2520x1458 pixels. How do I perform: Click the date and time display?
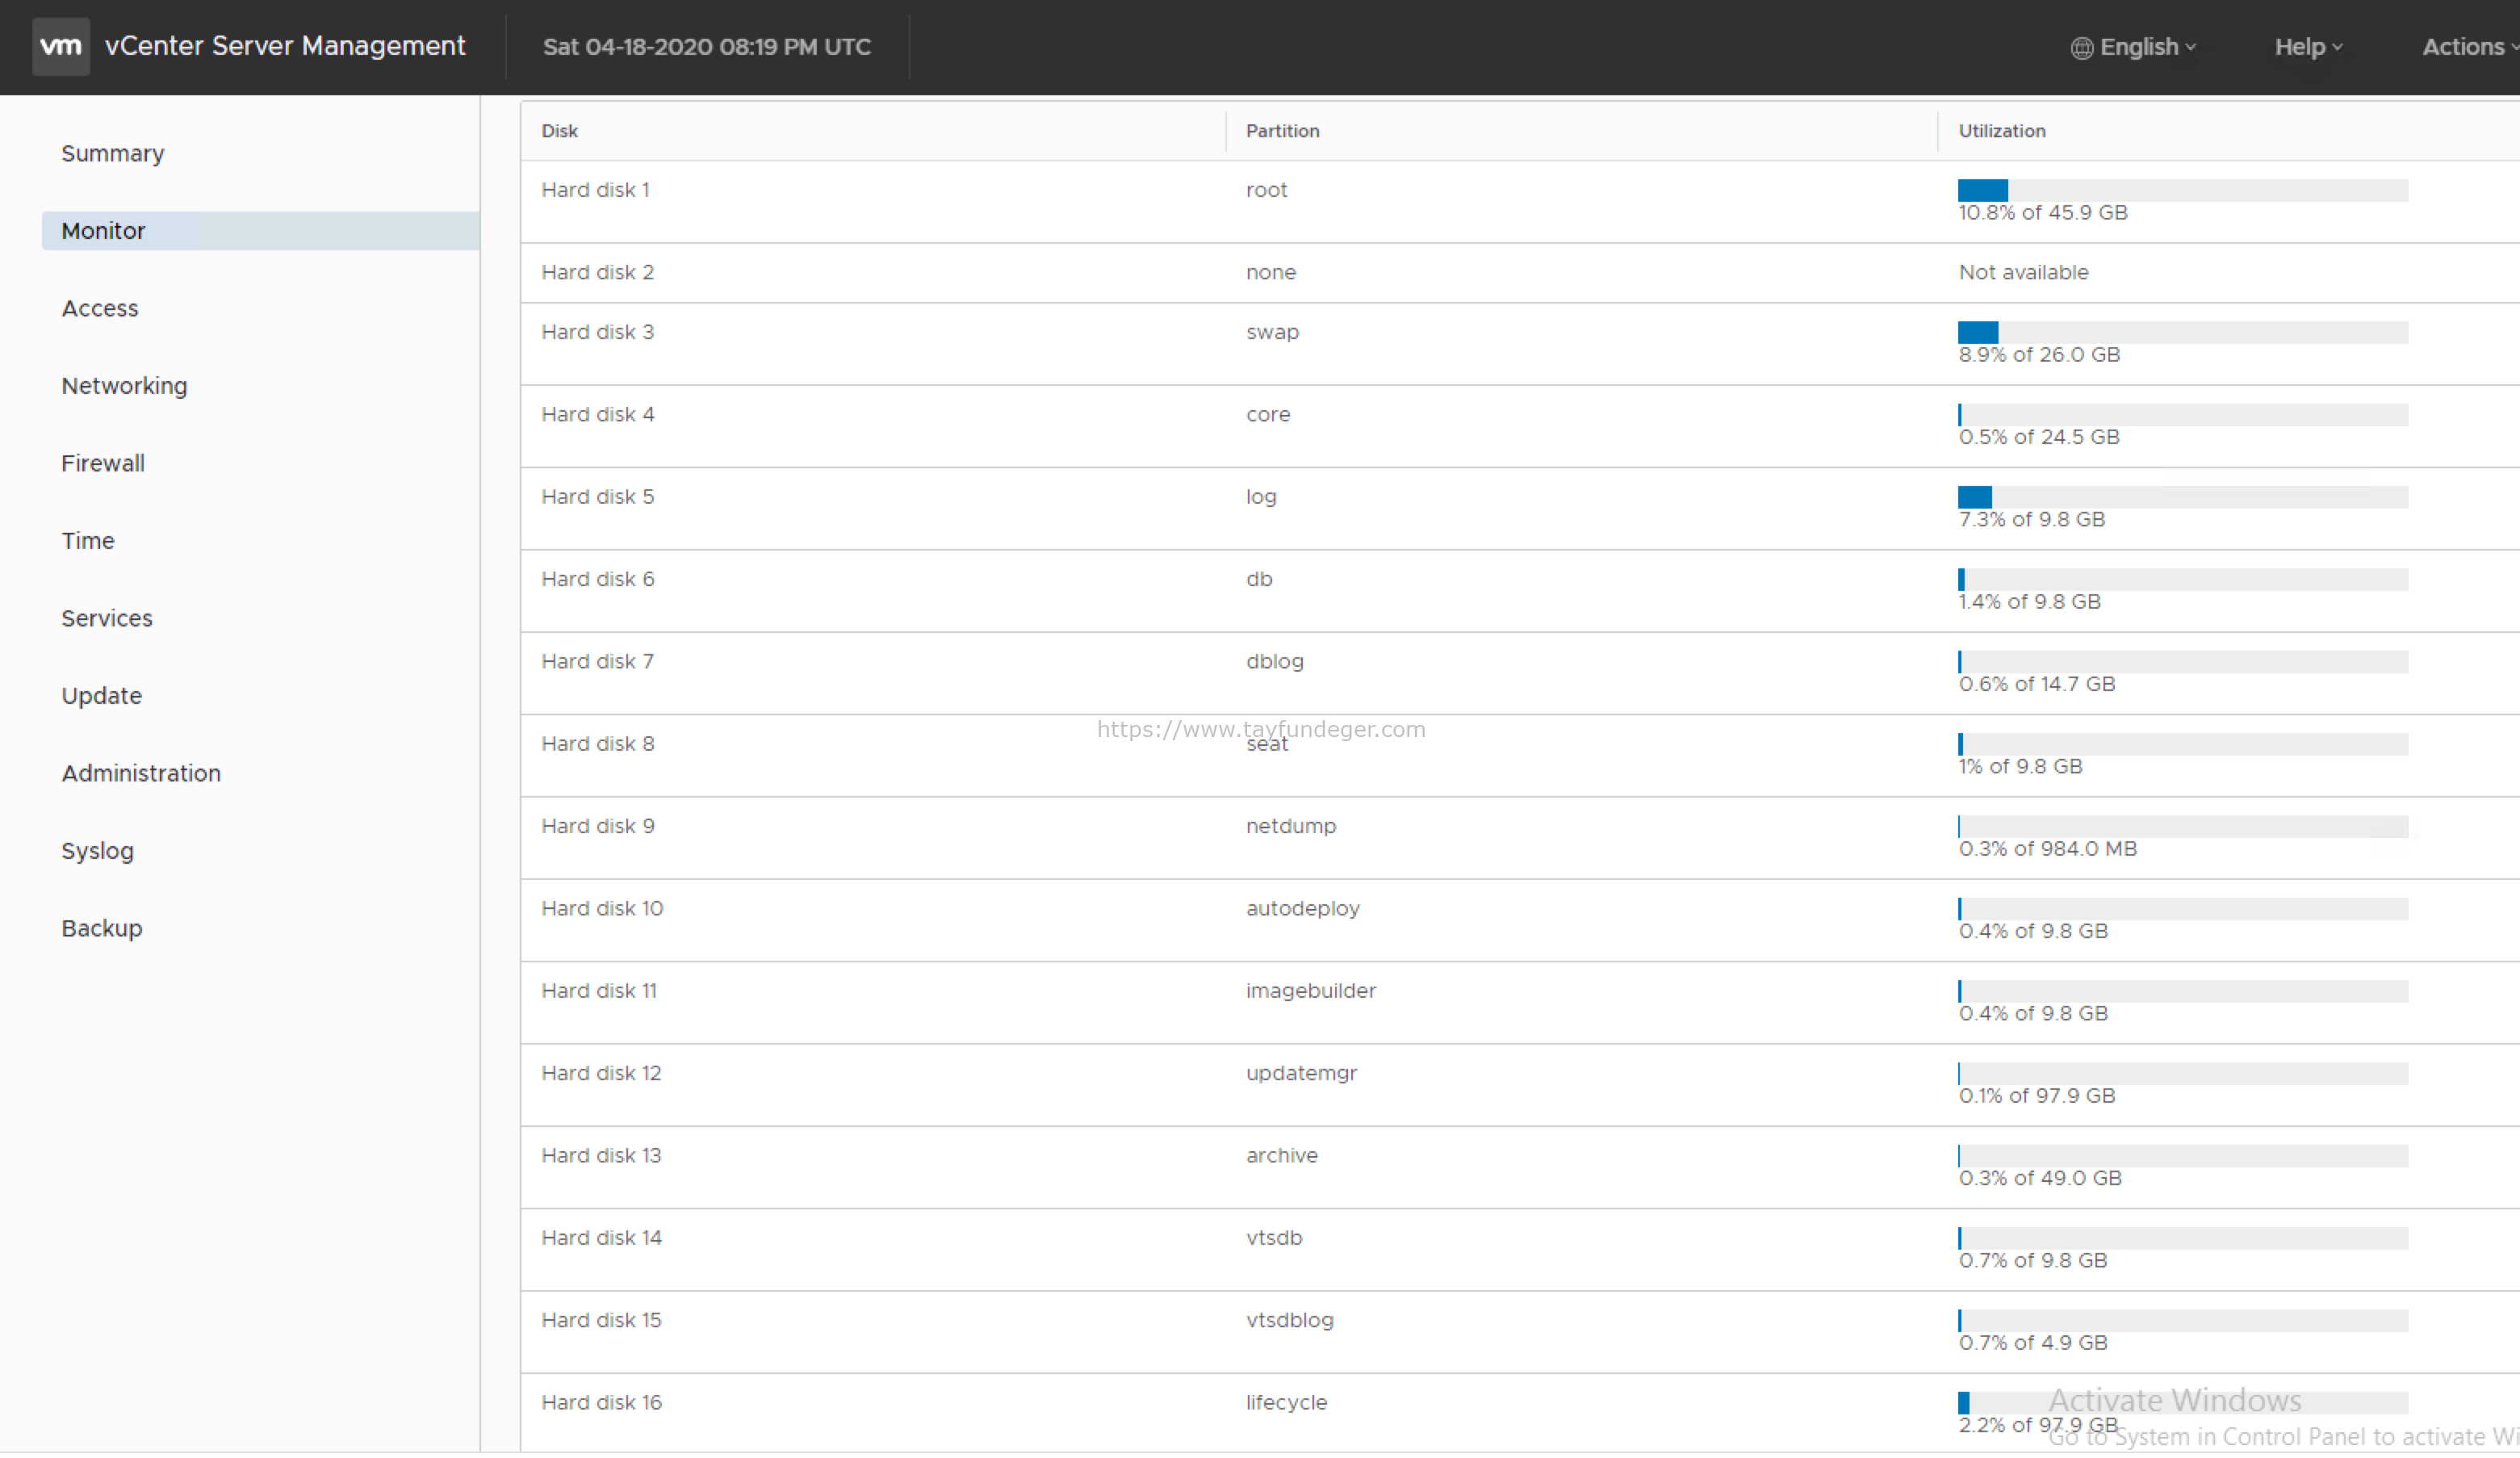(707, 47)
